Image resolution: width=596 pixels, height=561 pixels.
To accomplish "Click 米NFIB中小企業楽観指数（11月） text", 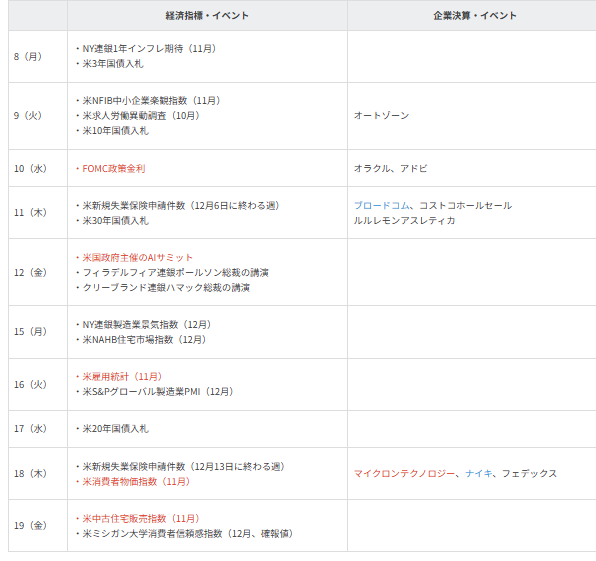I will pos(151,101).
